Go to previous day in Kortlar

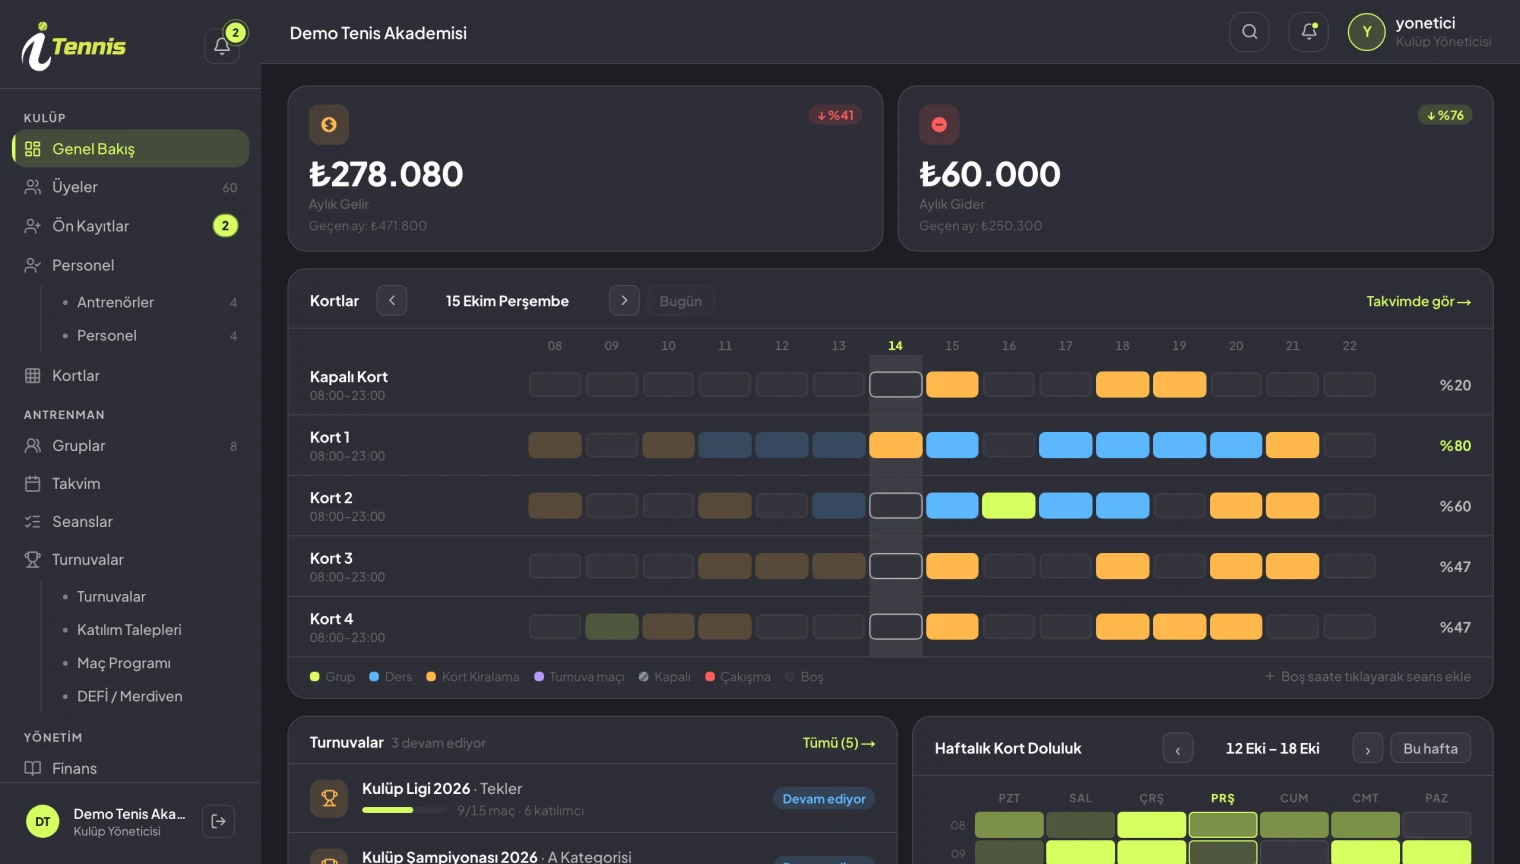pos(392,300)
